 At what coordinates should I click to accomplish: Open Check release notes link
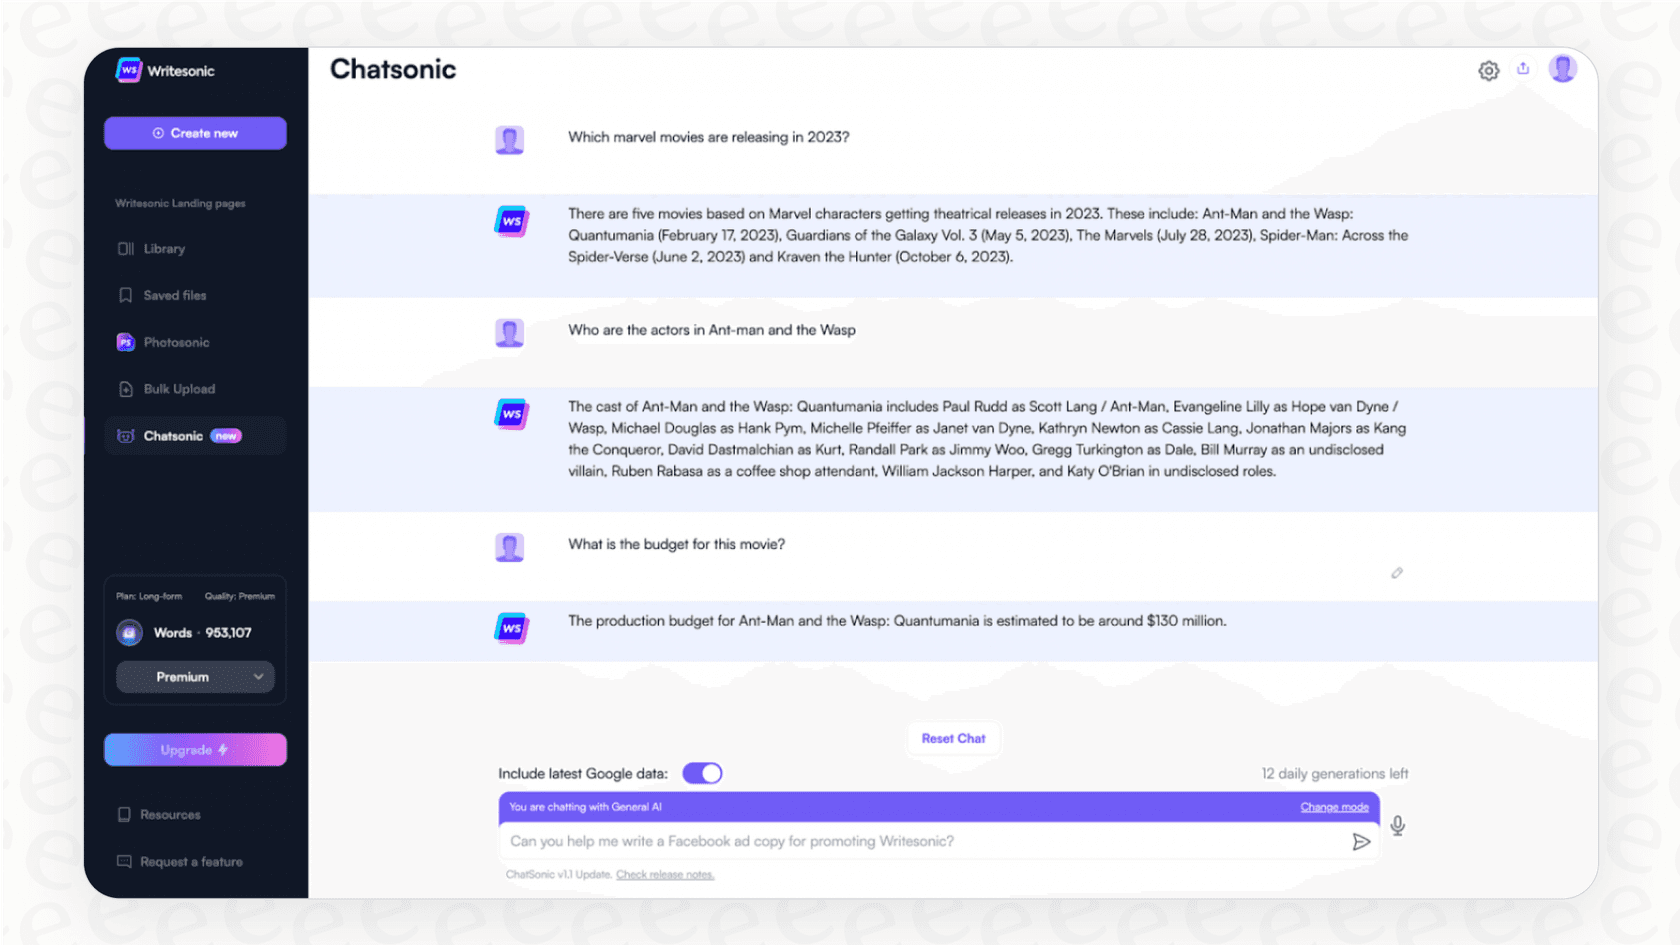[x=664, y=875]
